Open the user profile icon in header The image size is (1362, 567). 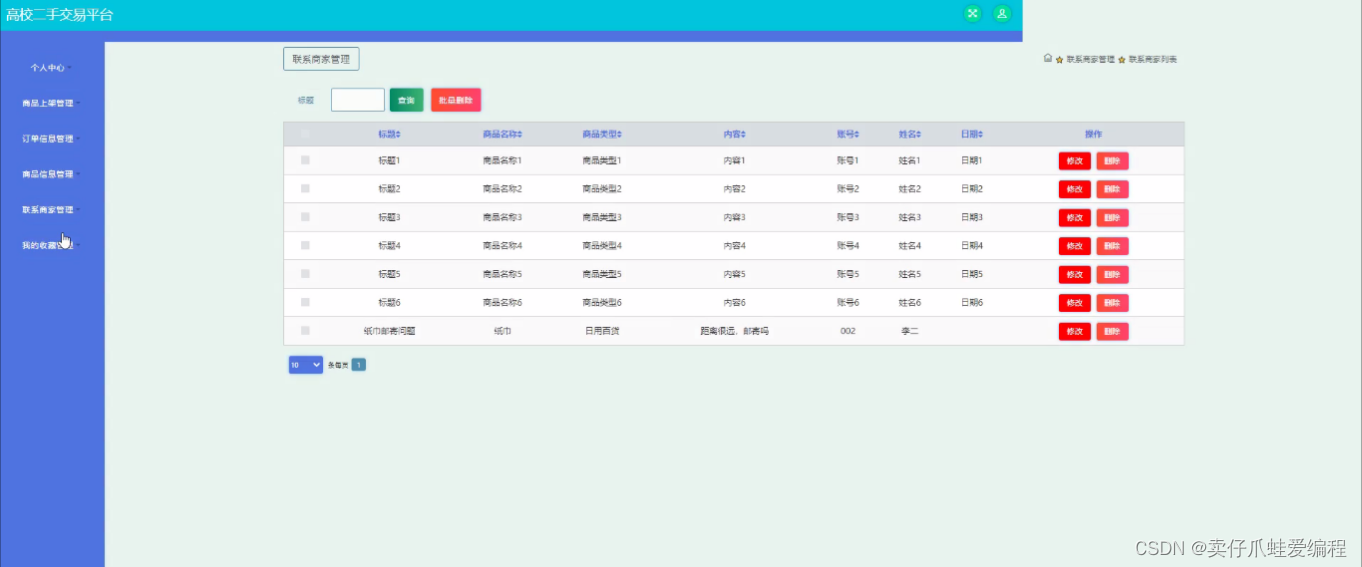1002,14
